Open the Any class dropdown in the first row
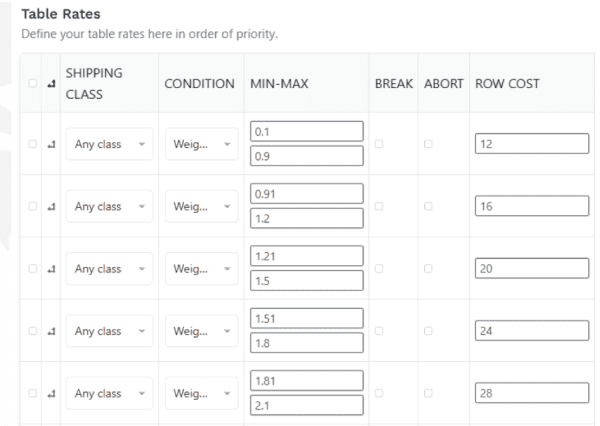The image size is (600, 426). (109, 144)
